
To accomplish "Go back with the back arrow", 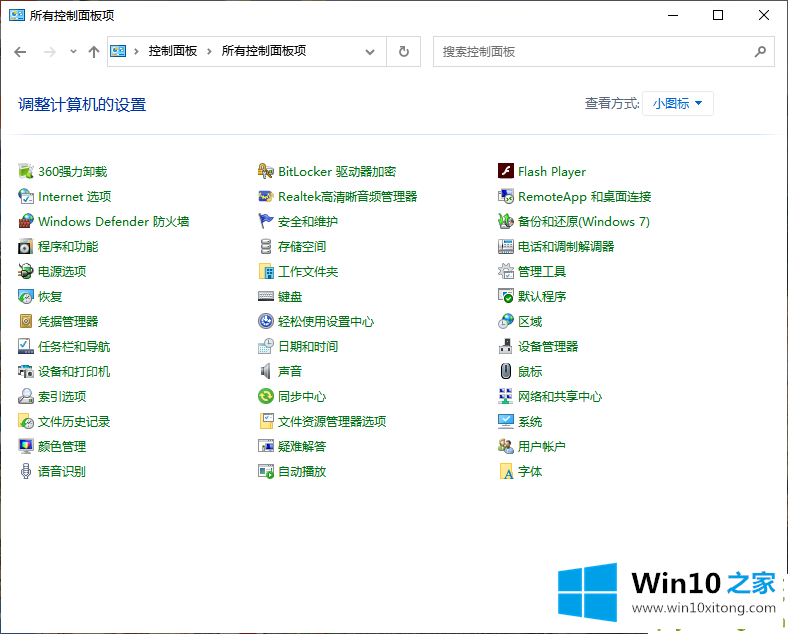I will tap(20, 51).
